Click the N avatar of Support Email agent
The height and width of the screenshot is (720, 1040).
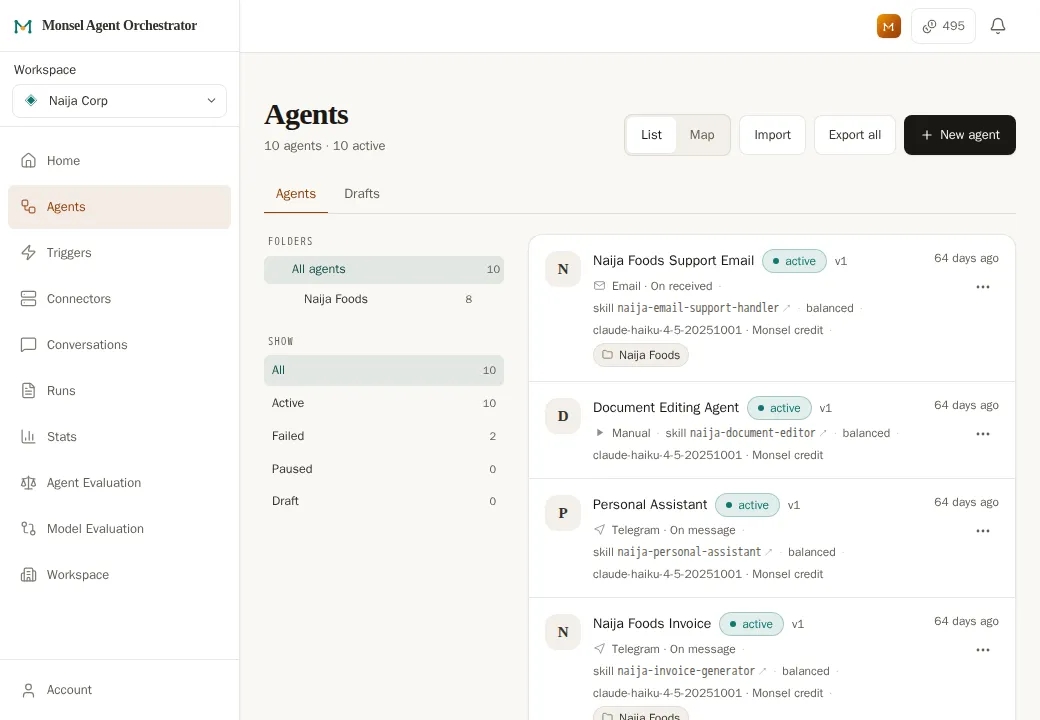[x=562, y=269]
